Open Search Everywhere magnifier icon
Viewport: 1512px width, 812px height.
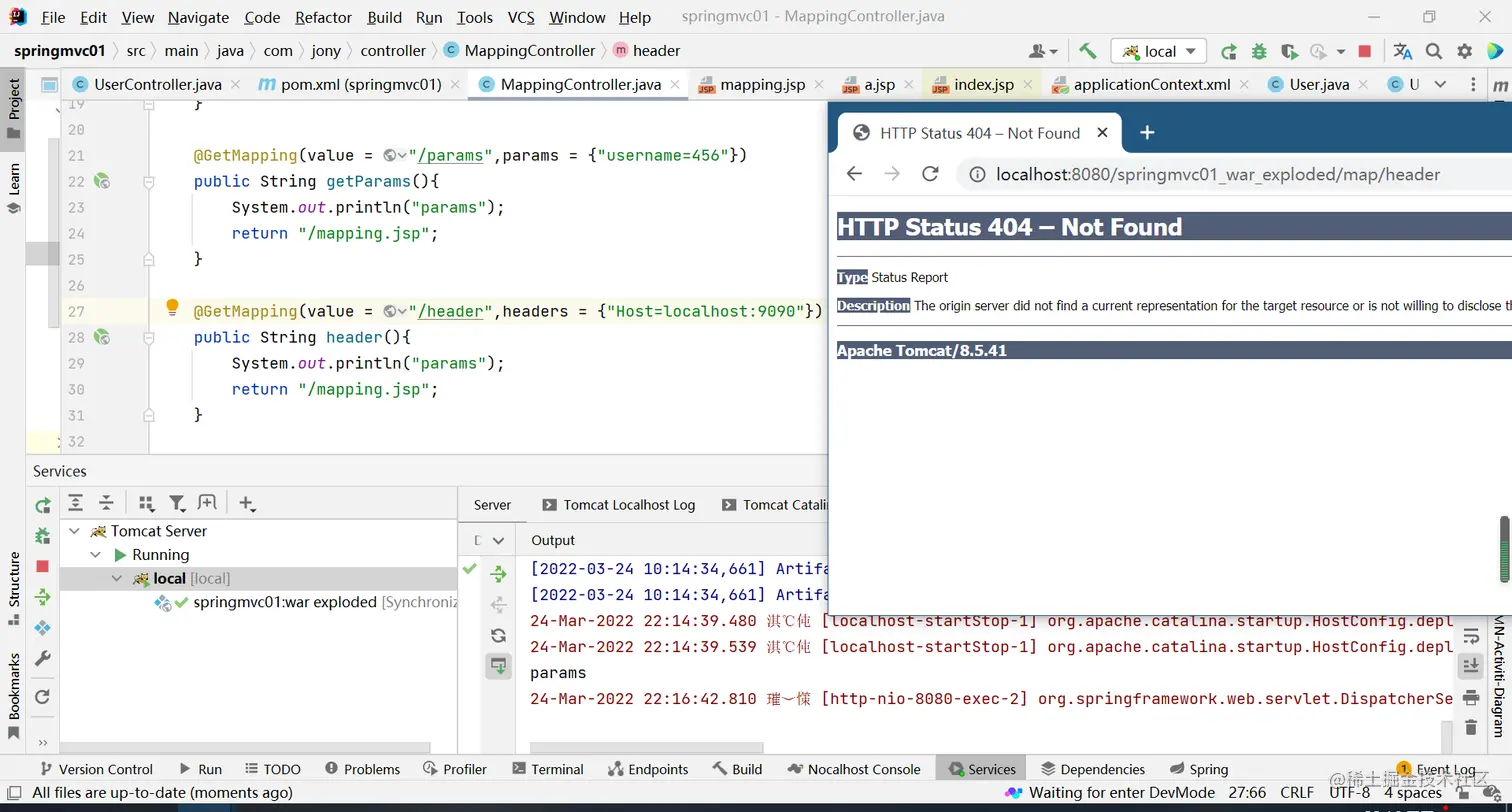coord(1434,51)
